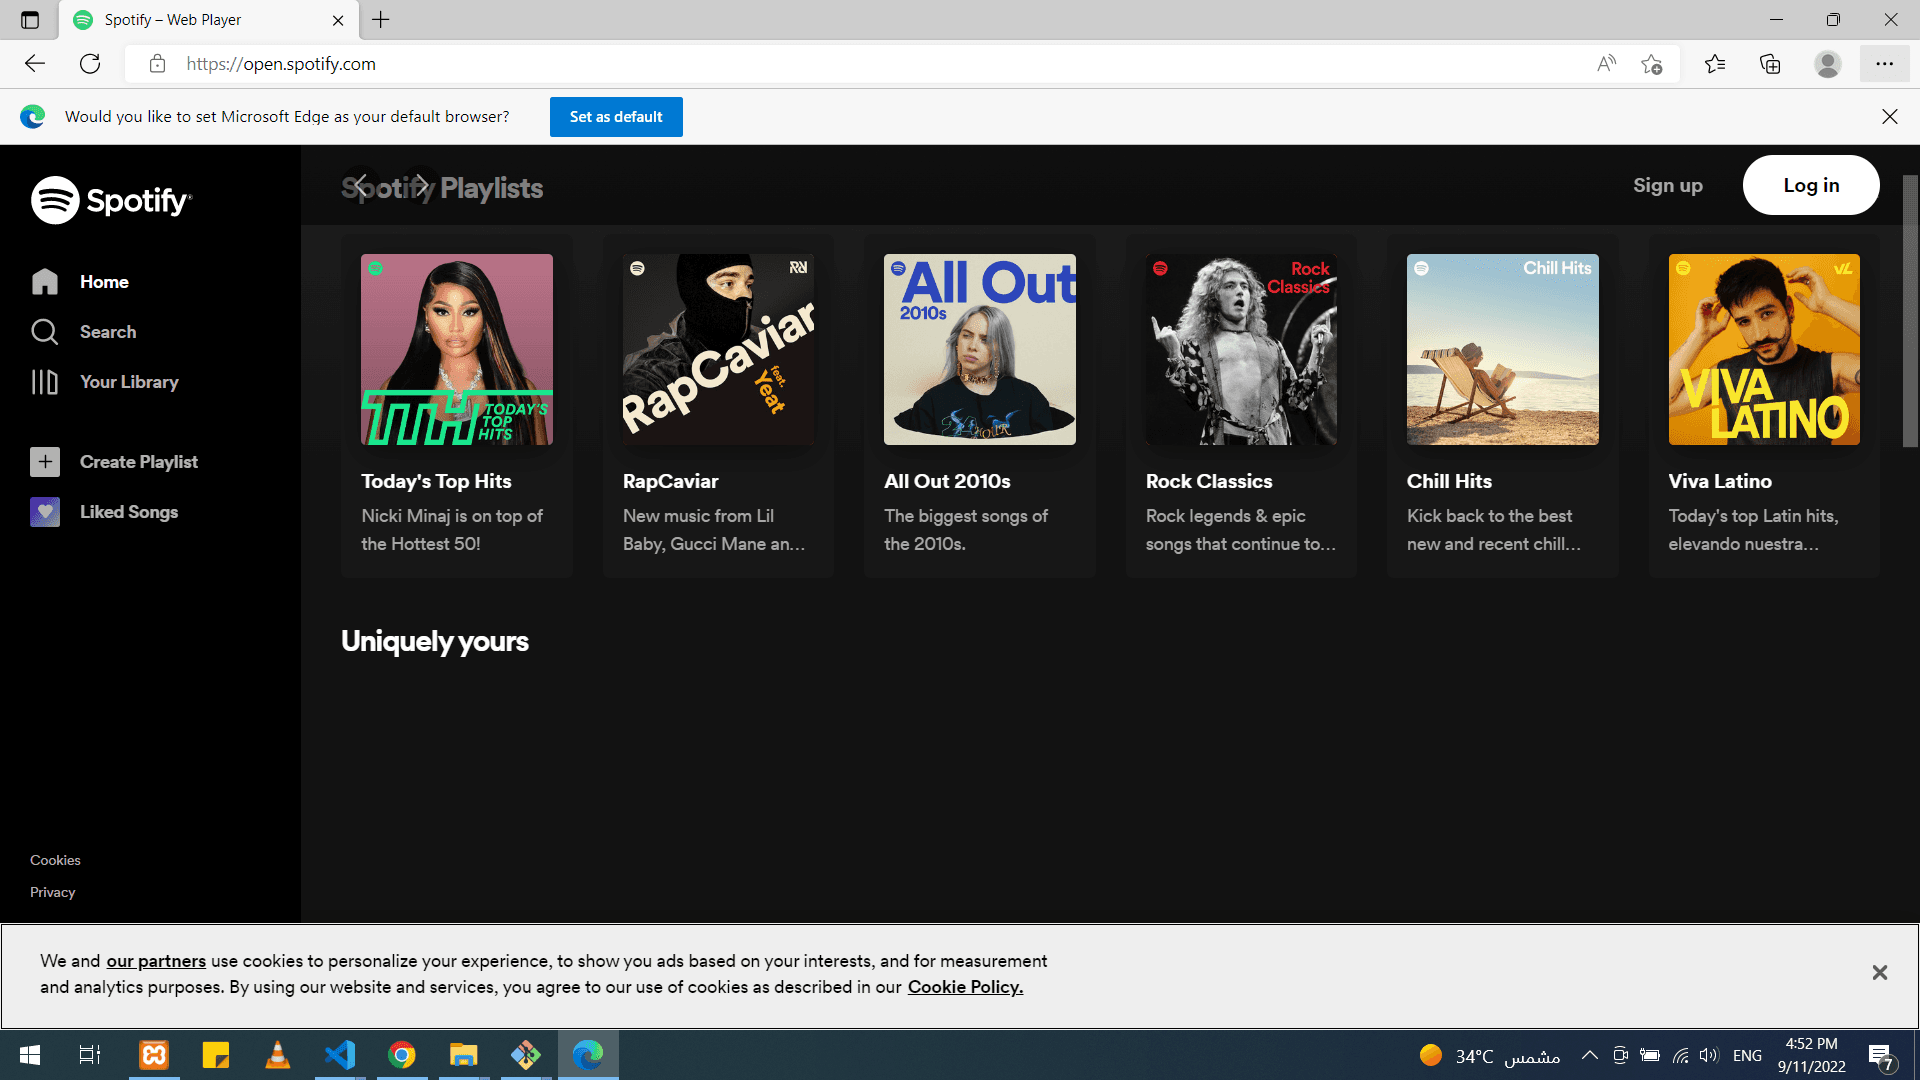The height and width of the screenshot is (1080, 1920).
Task: Switch ENG input language indicator
Action: pyautogui.click(x=1747, y=1056)
